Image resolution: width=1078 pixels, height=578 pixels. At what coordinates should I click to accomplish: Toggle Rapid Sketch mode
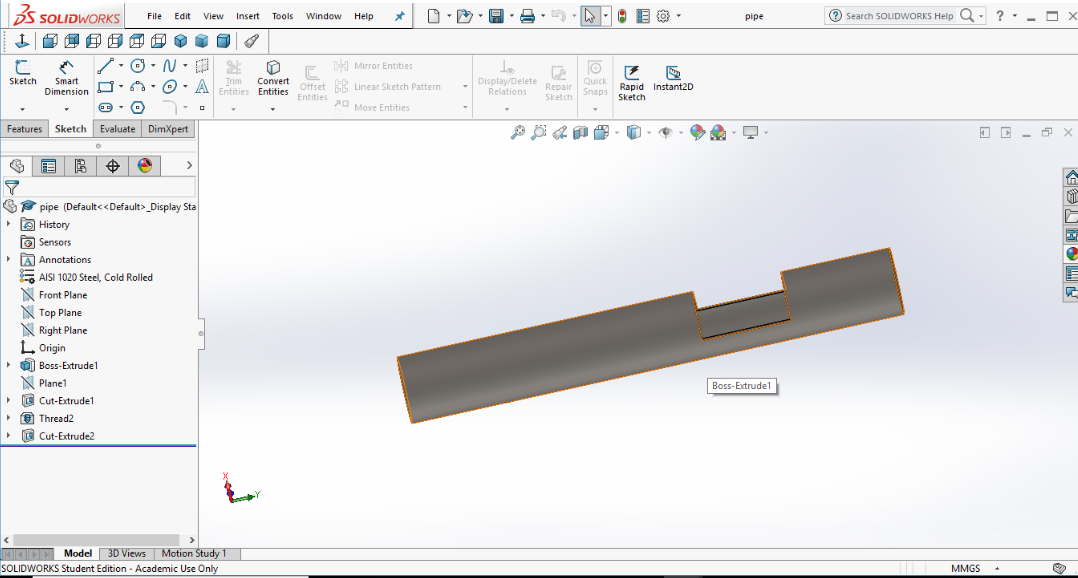(631, 82)
